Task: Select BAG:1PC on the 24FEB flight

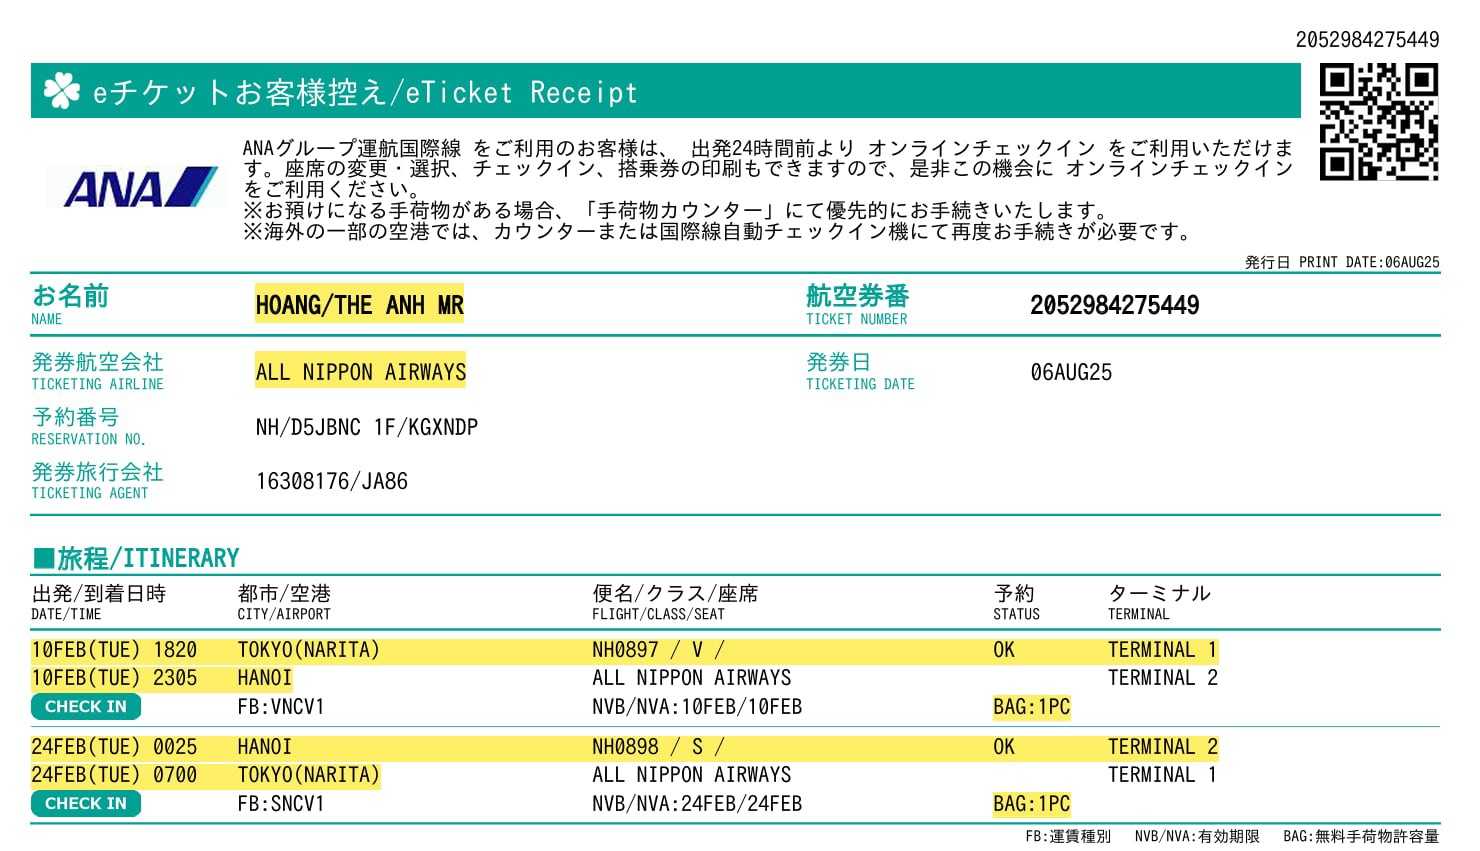Action: pyautogui.click(x=1031, y=804)
